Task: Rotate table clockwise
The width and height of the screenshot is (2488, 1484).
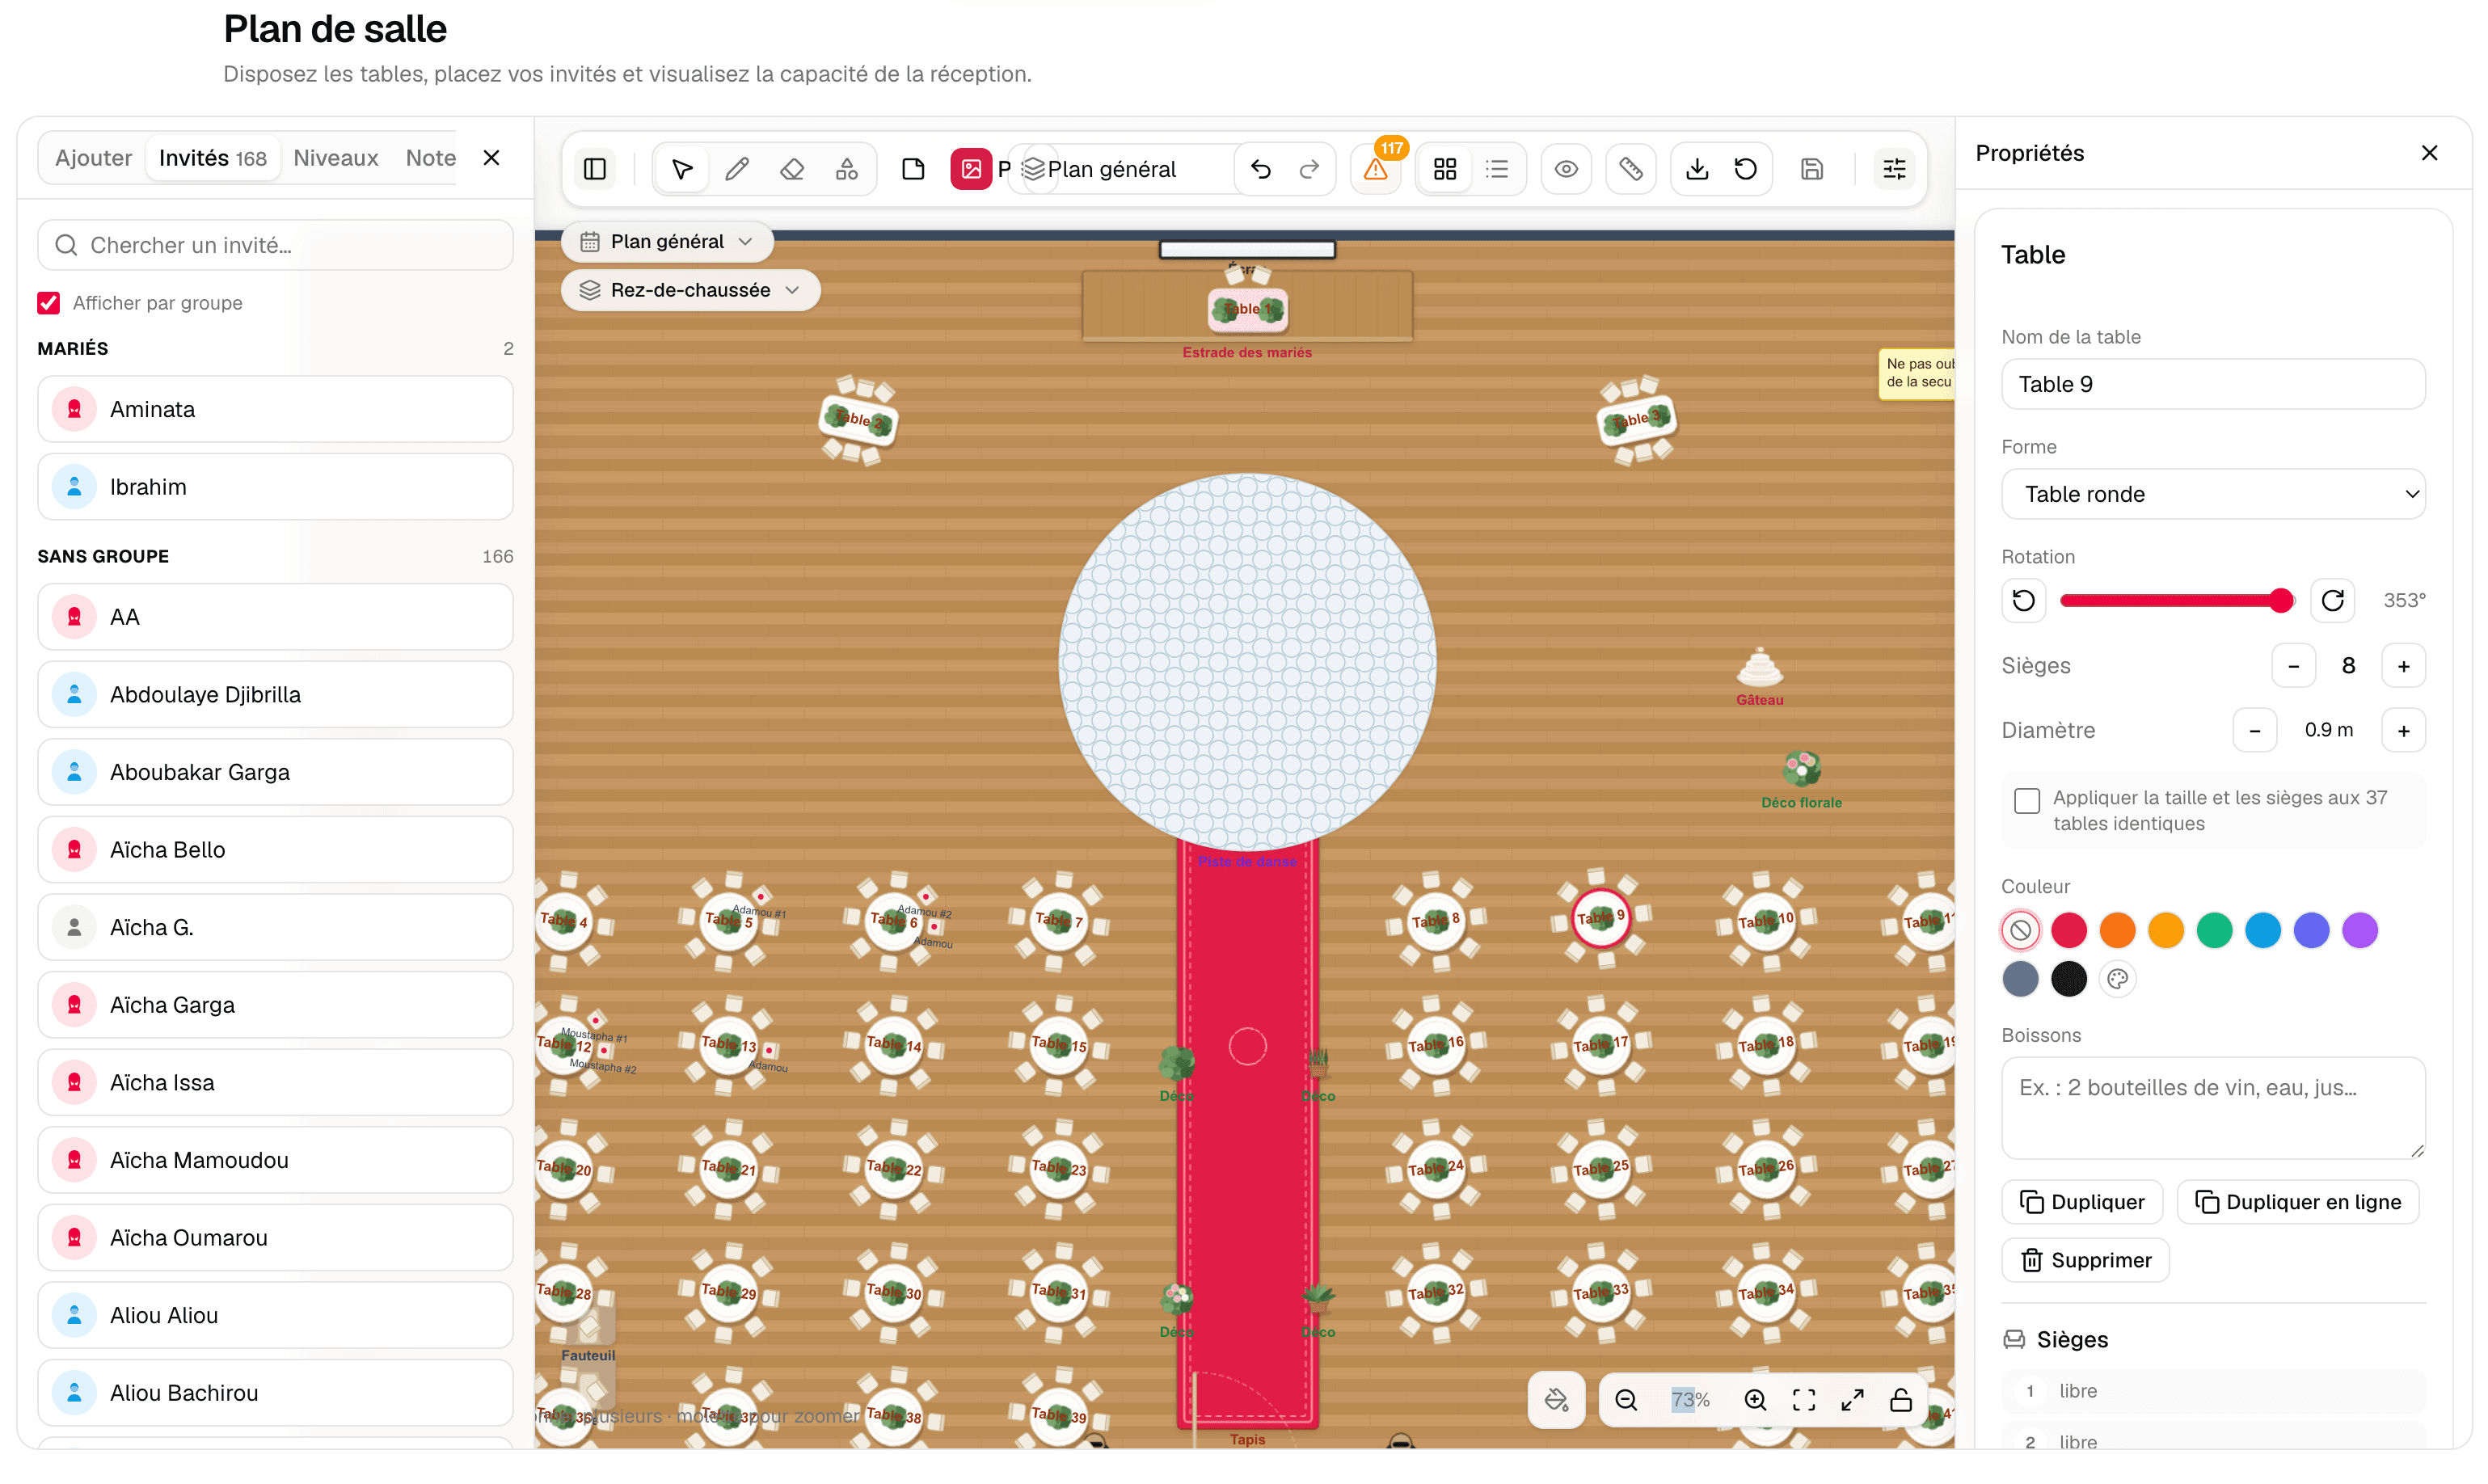Action: click(x=2333, y=600)
